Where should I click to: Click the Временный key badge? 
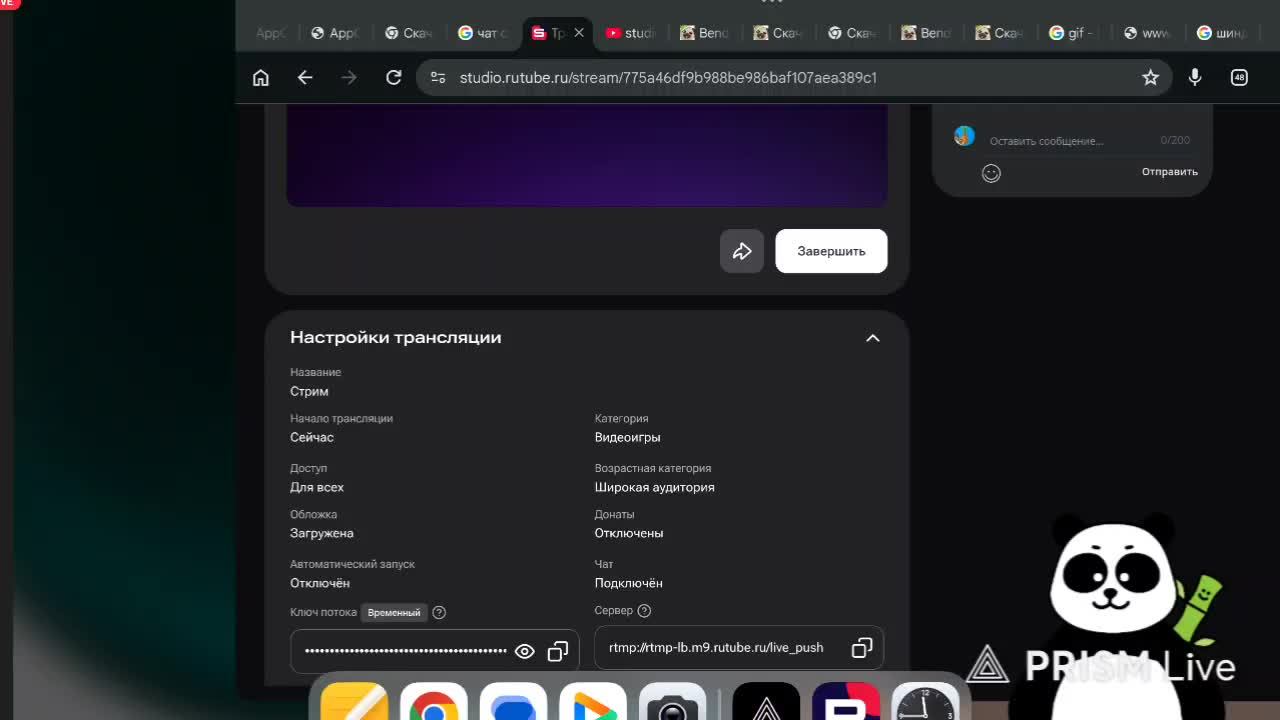tap(394, 612)
